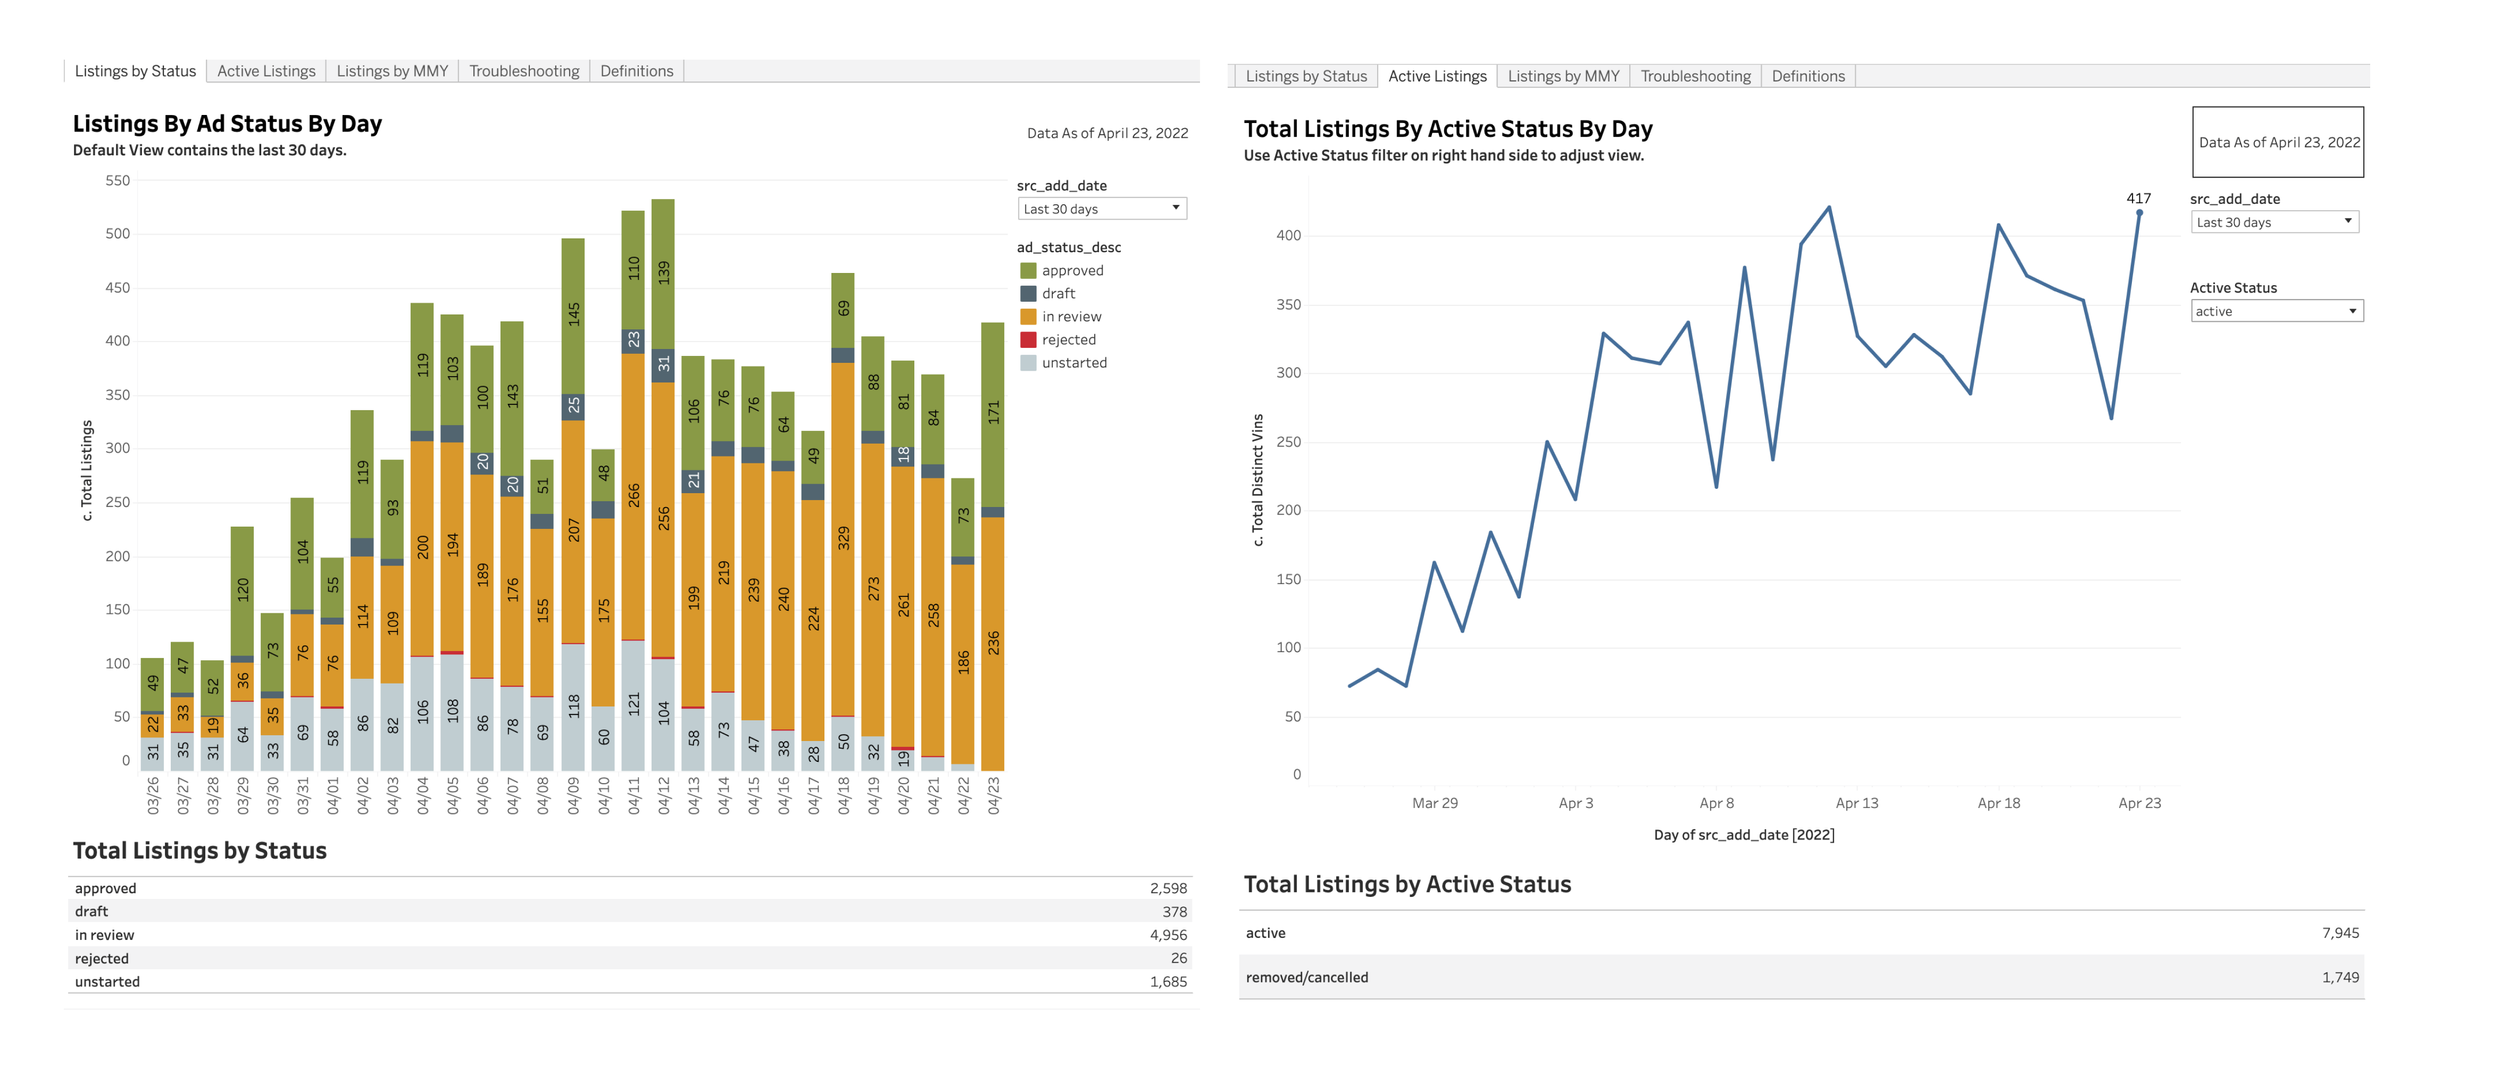Click 2,598 approved total value
The image size is (2500, 1081).
1168,888
